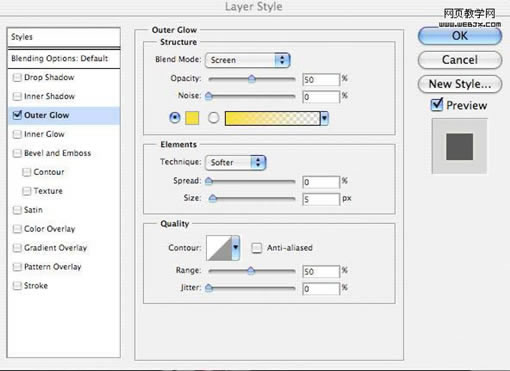Click the glow gradient bar

pos(272,118)
